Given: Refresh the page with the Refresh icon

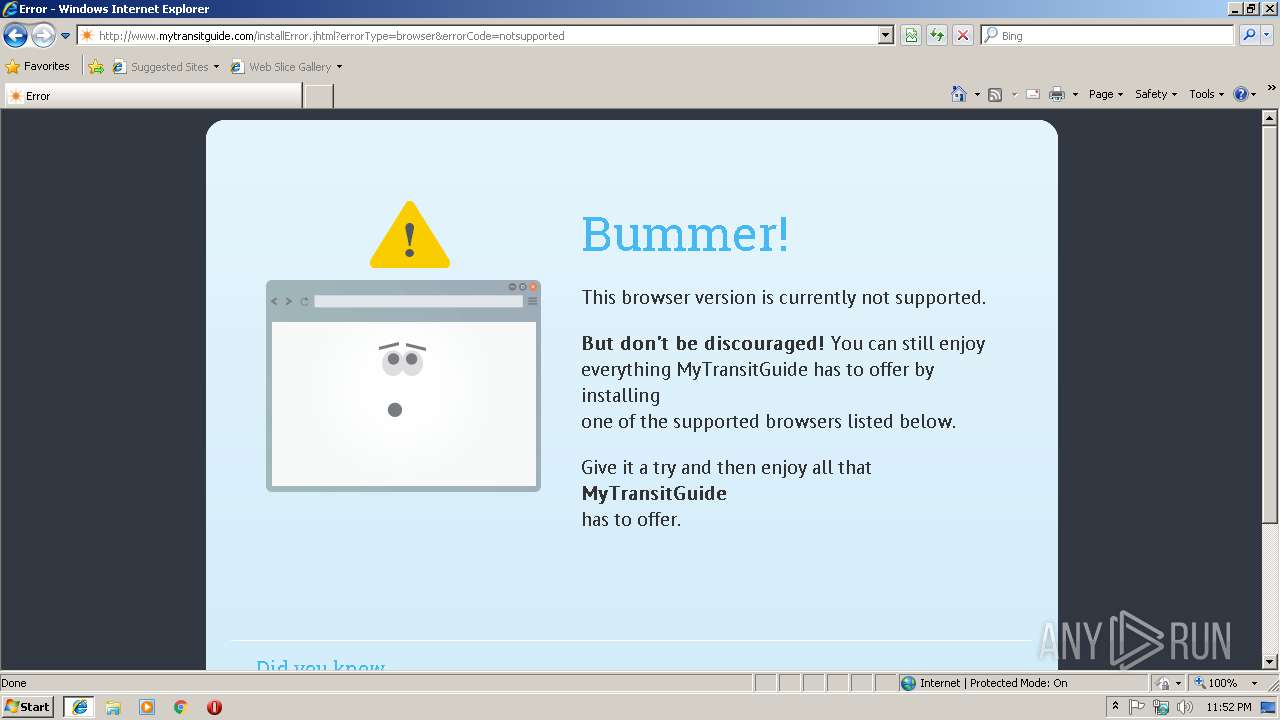Looking at the screenshot, I should (x=937, y=36).
